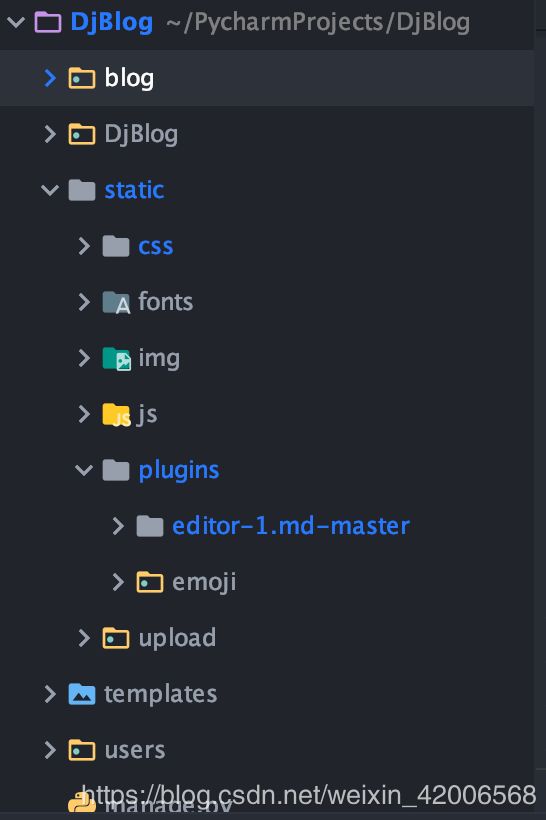Click the emoji package folder icon
Viewport: 546px width, 820px height.
[x=150, y=582]
